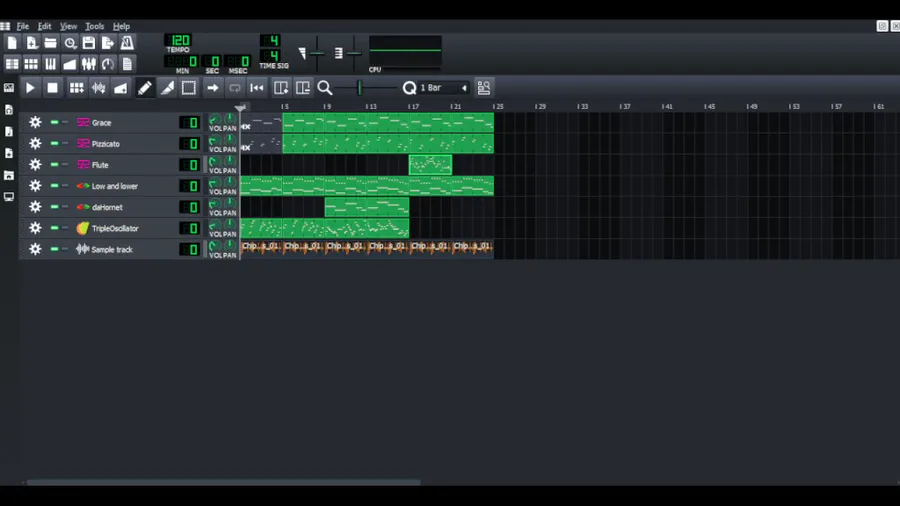Open the Help menu
The height and width of the screenshot is (506, 900).
tap(121, 26)
